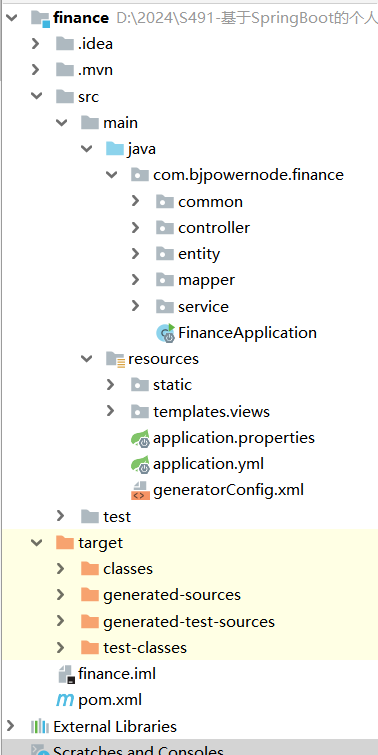Click the finance module folder icon
Screen dimensions: 378x755
[40, 18]
